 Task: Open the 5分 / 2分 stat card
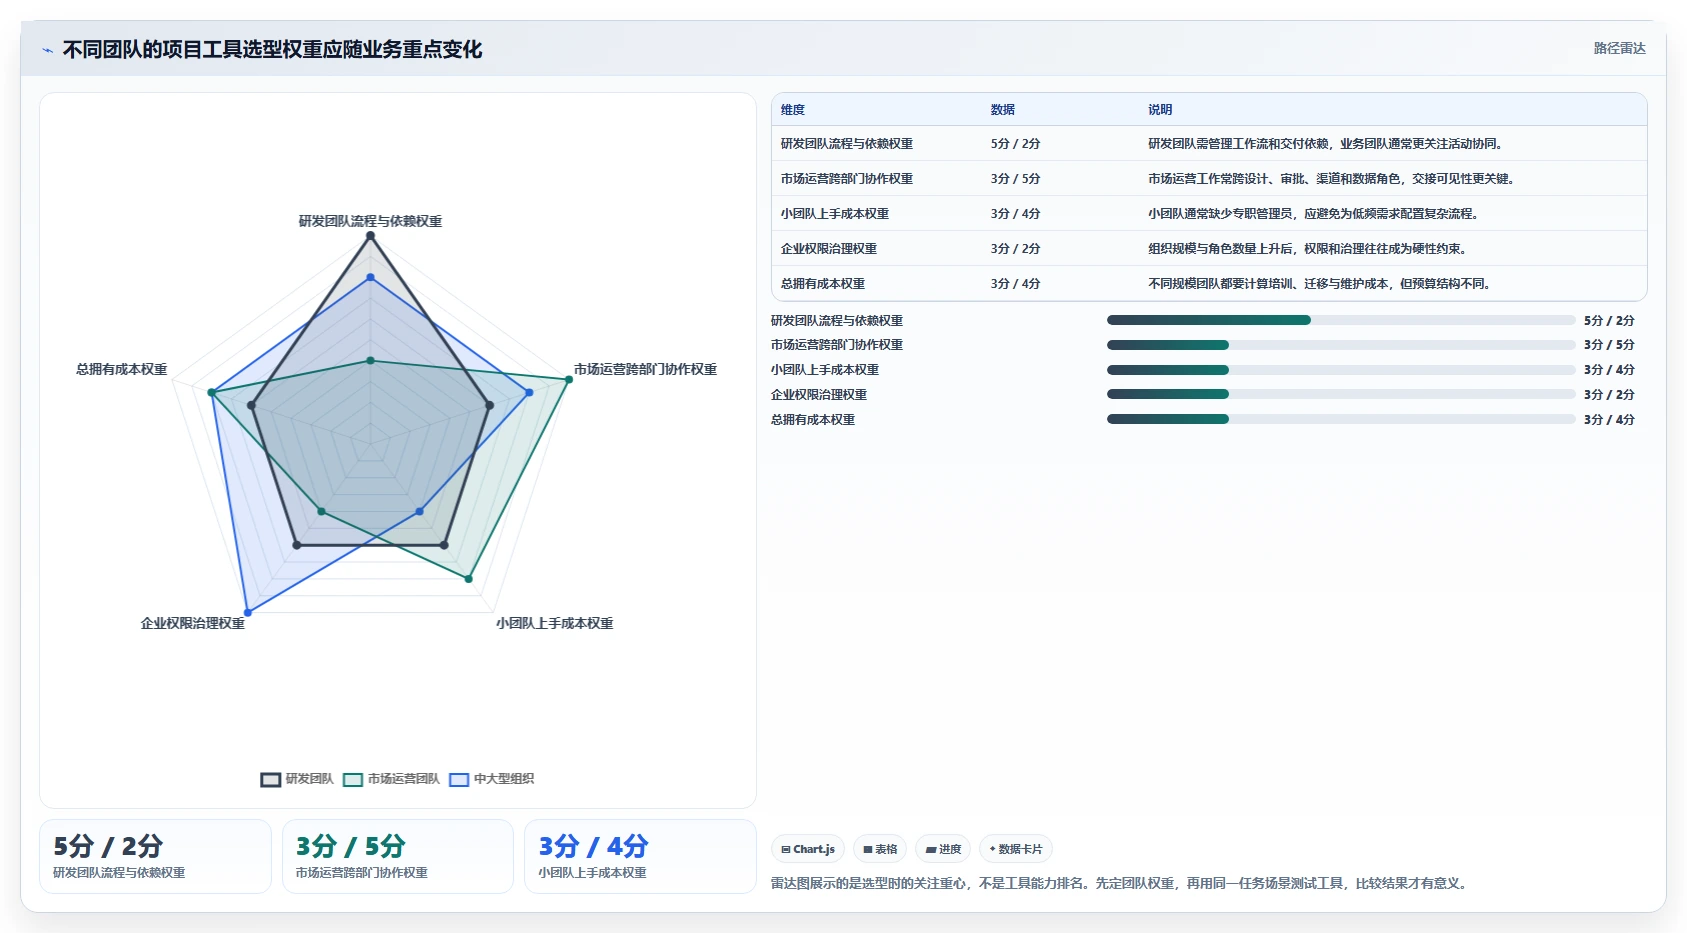[155, 856]
